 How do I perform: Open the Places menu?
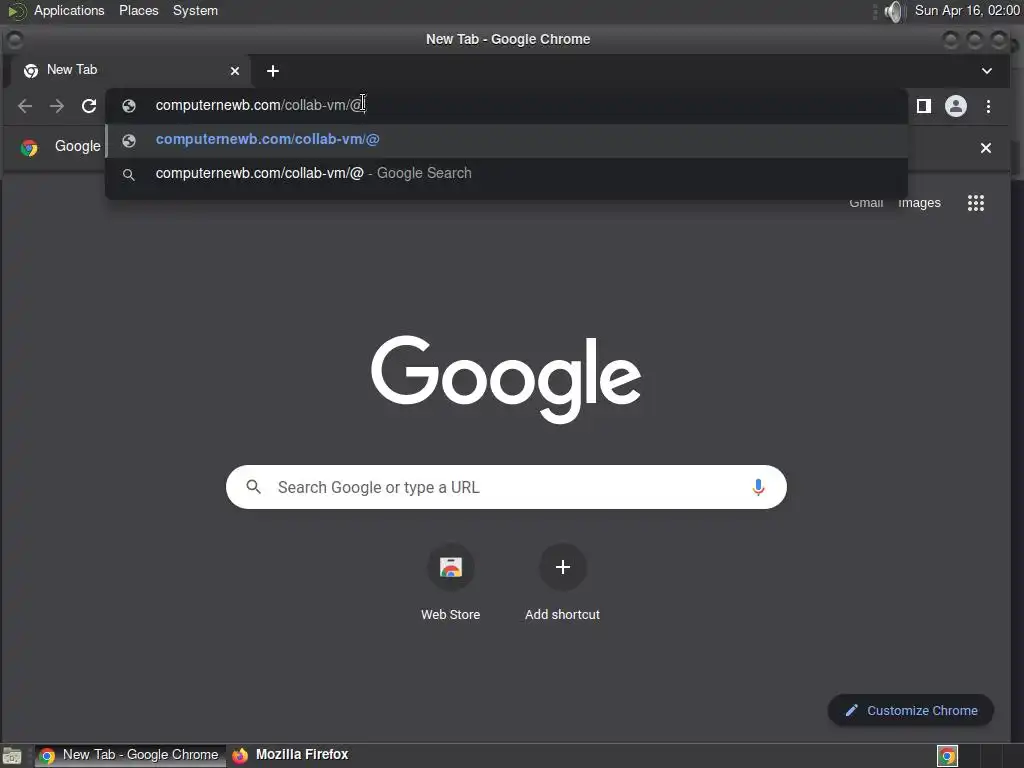point(138,10)
